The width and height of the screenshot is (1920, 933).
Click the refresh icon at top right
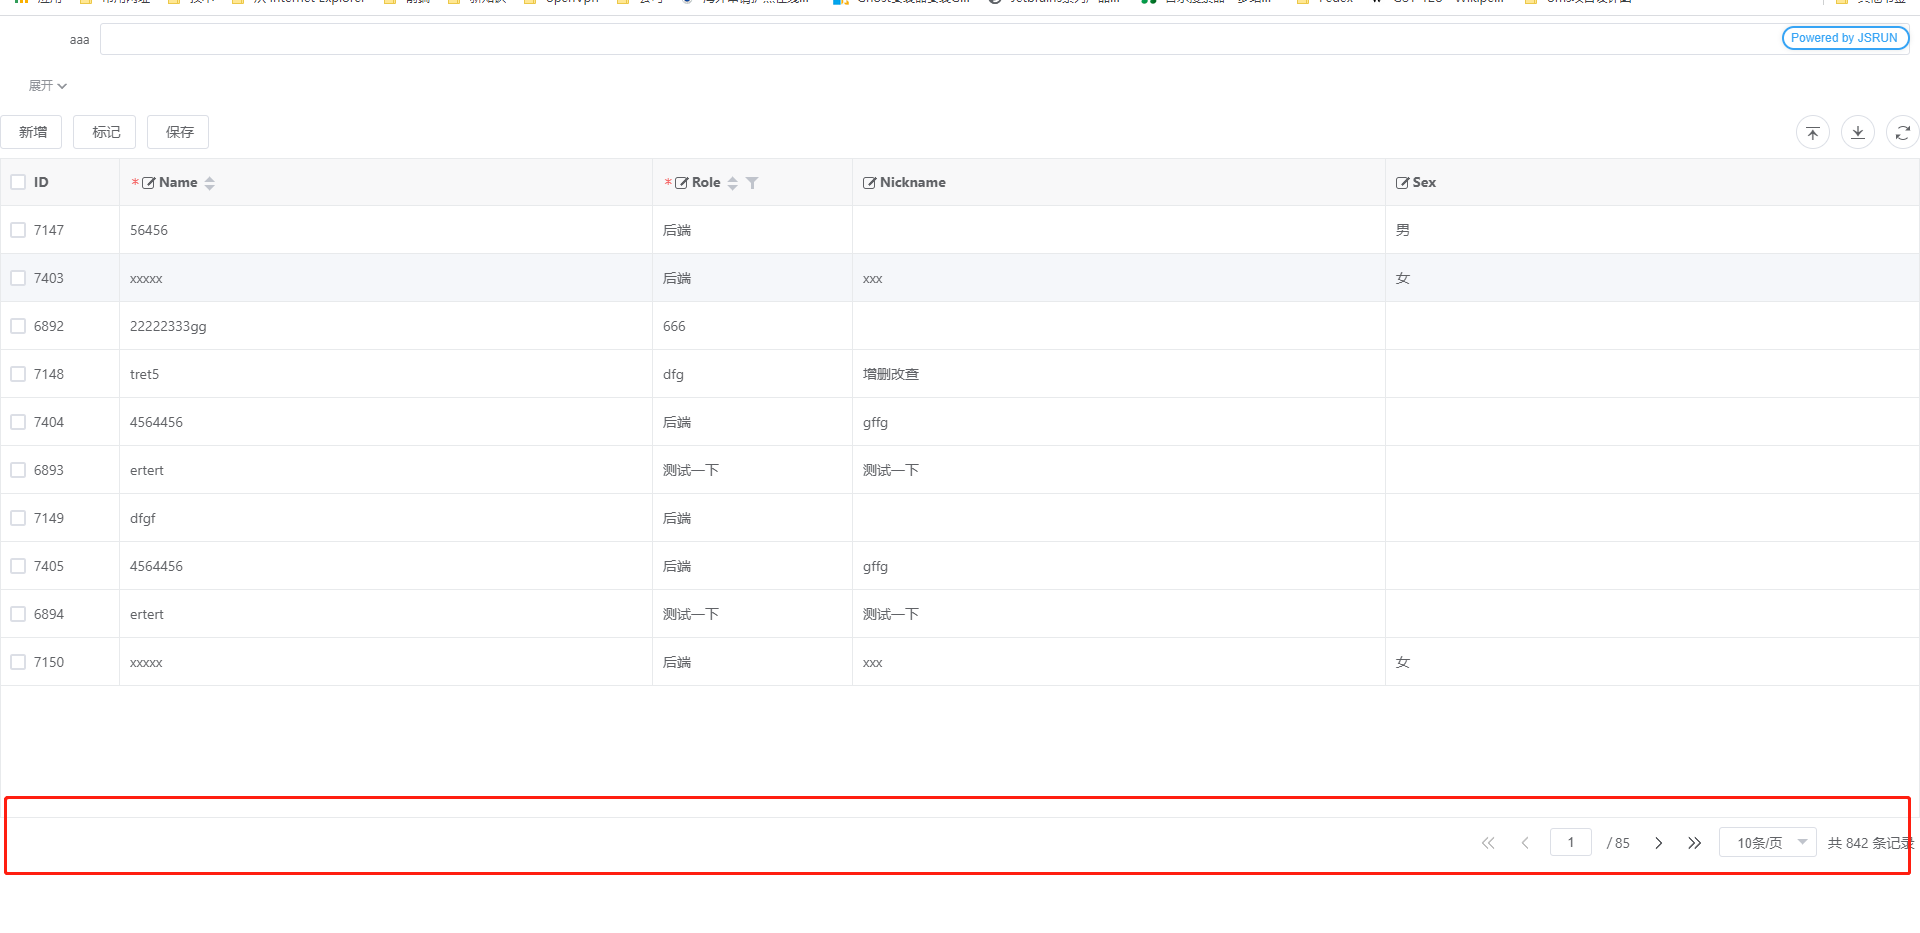[1902, 131]
